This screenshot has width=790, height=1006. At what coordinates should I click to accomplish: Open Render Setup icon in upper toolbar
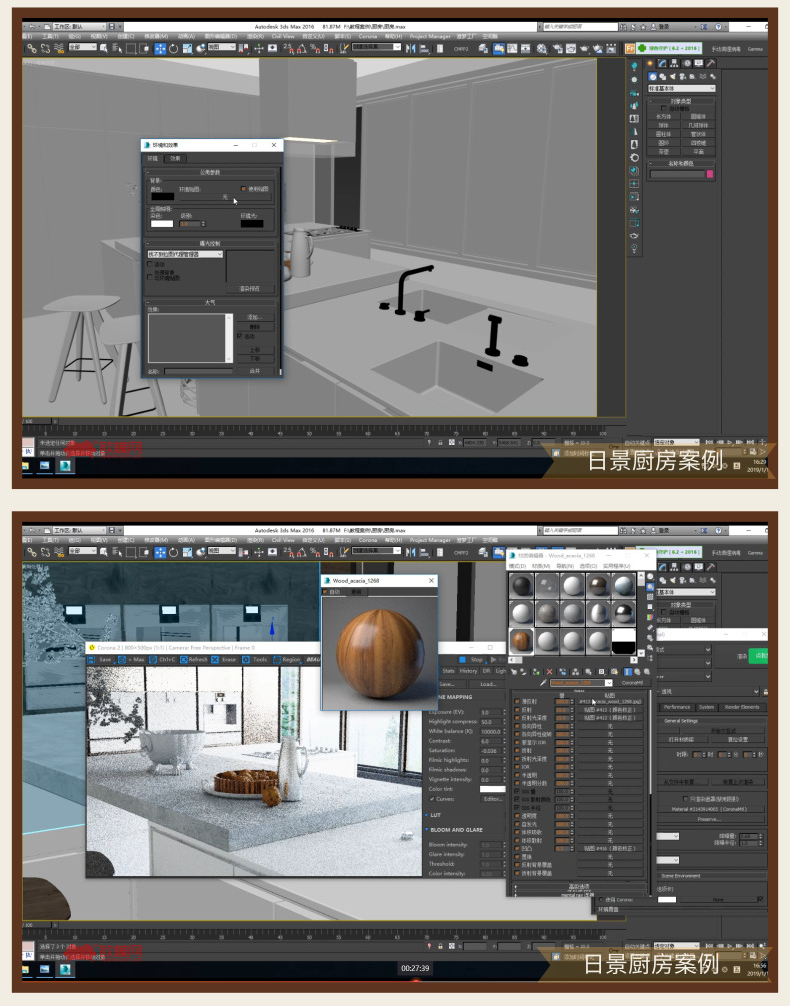[x=556, y=49]
